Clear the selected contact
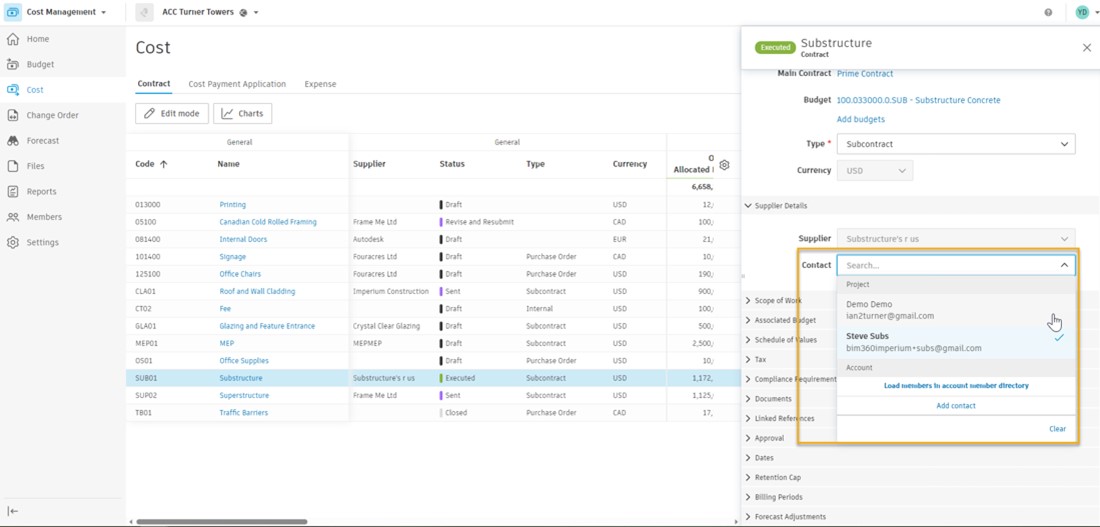 (x=1057, y=429)
